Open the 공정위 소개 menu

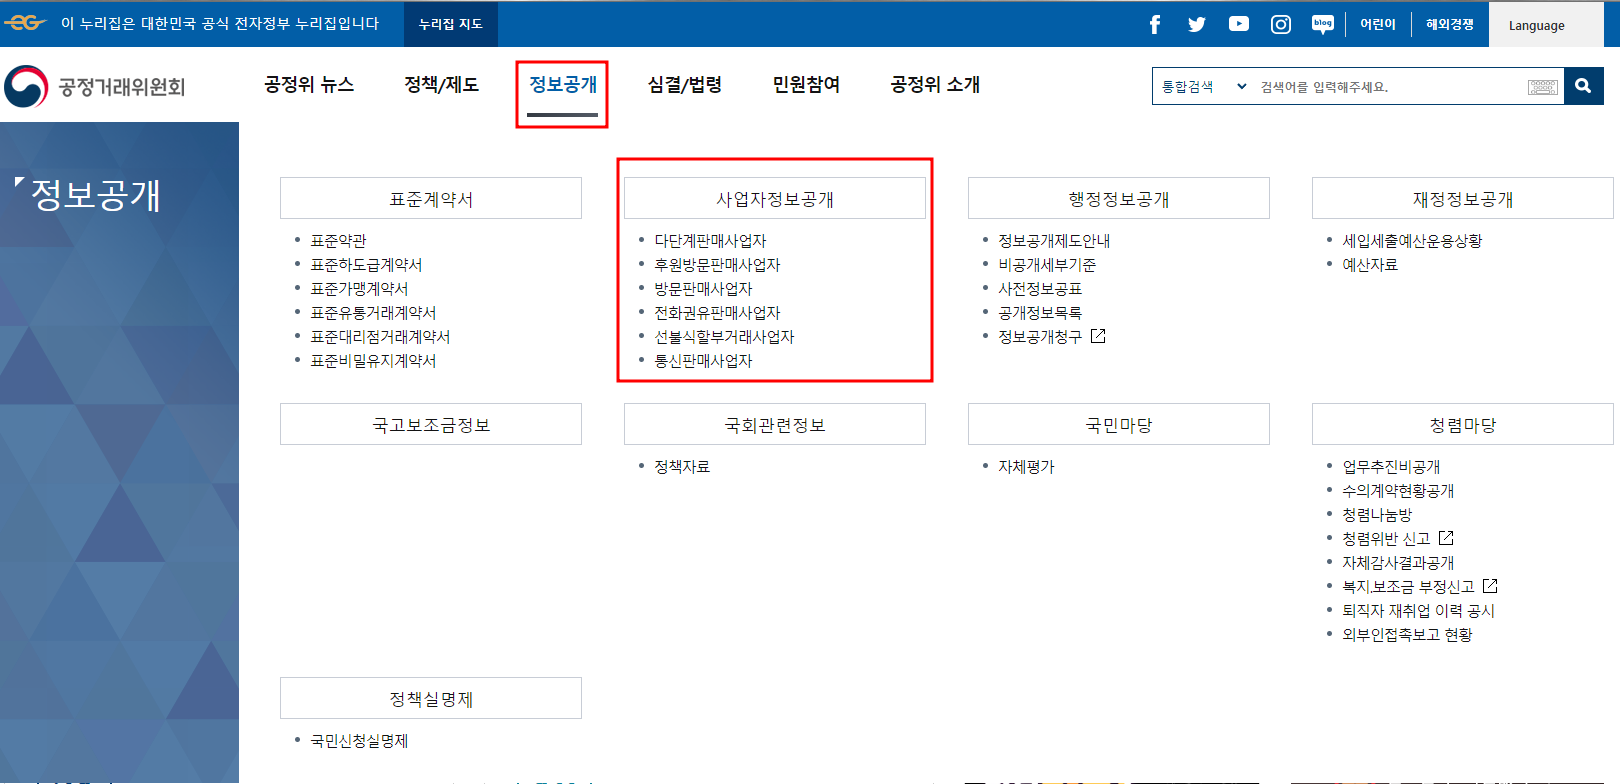(x=935, y=85)
